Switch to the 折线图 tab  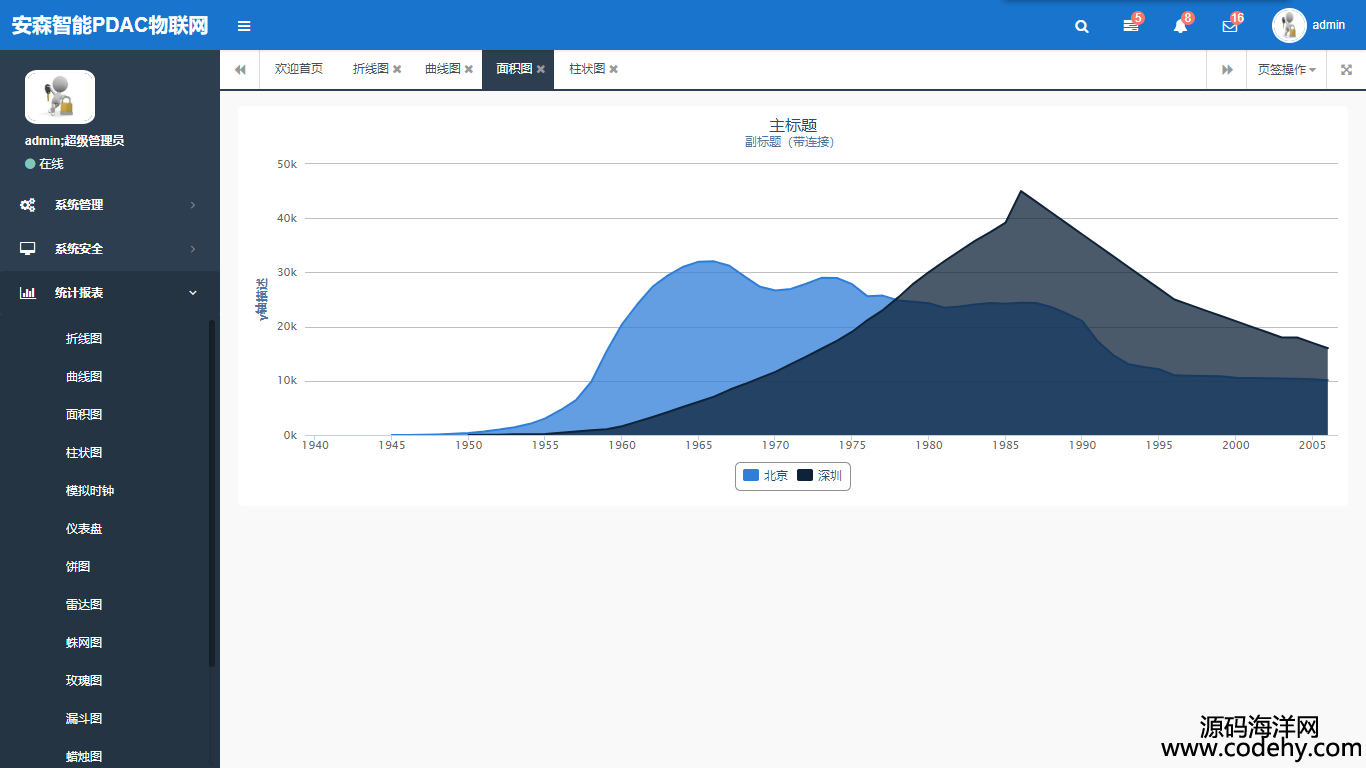[x=371, y=69]
